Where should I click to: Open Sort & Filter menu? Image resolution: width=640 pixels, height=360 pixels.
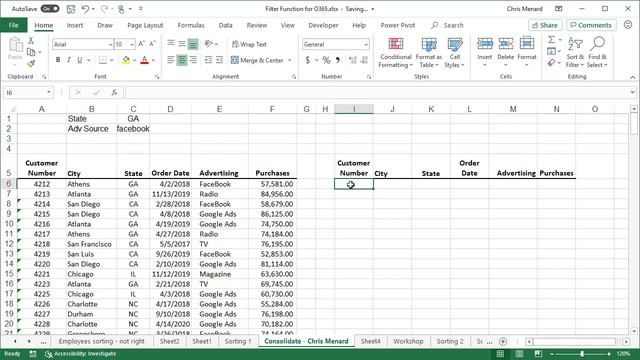coord(575,53)
